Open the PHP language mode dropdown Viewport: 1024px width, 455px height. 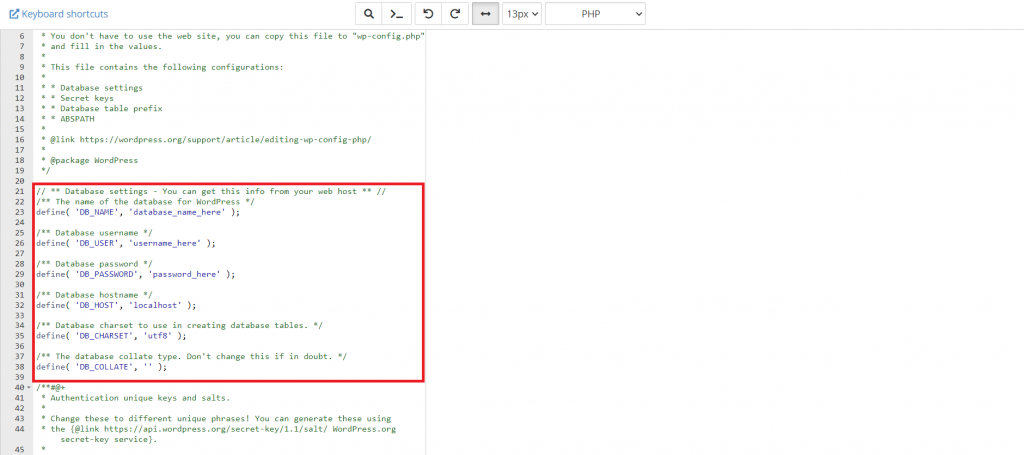tap(595, 14)
